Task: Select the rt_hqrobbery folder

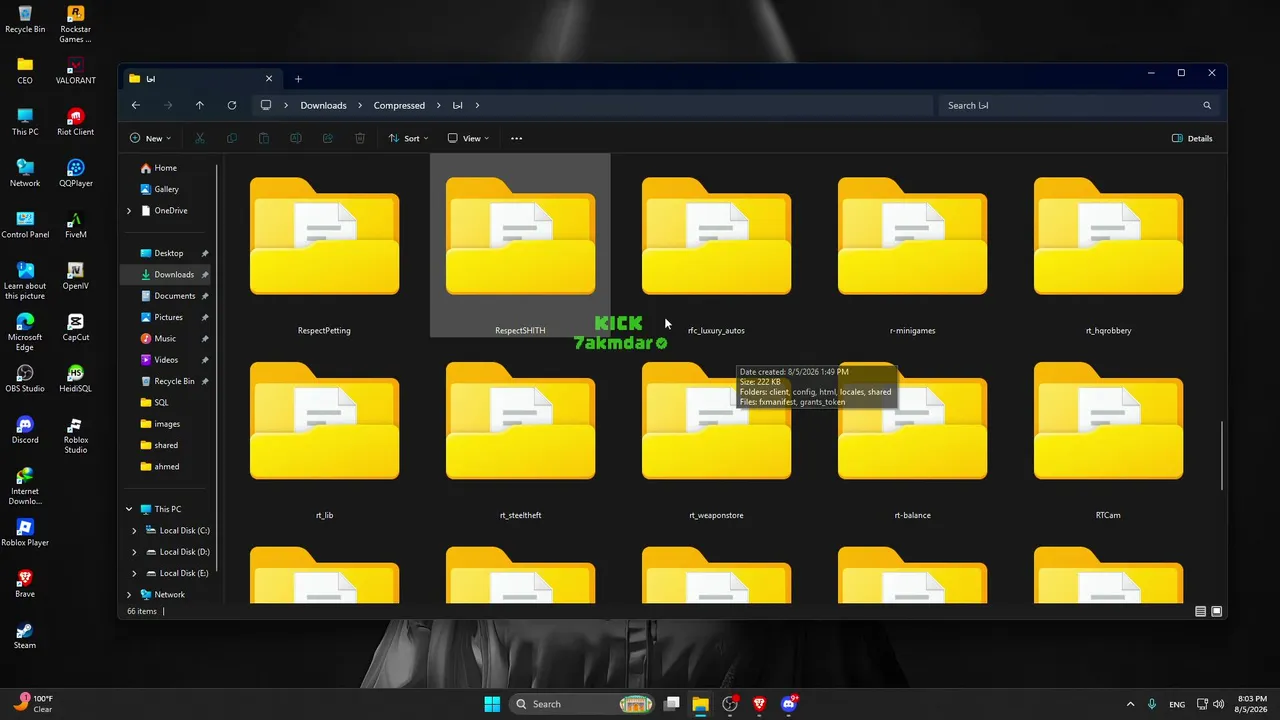Action: pyautogui.click(x=1108, y=246)
